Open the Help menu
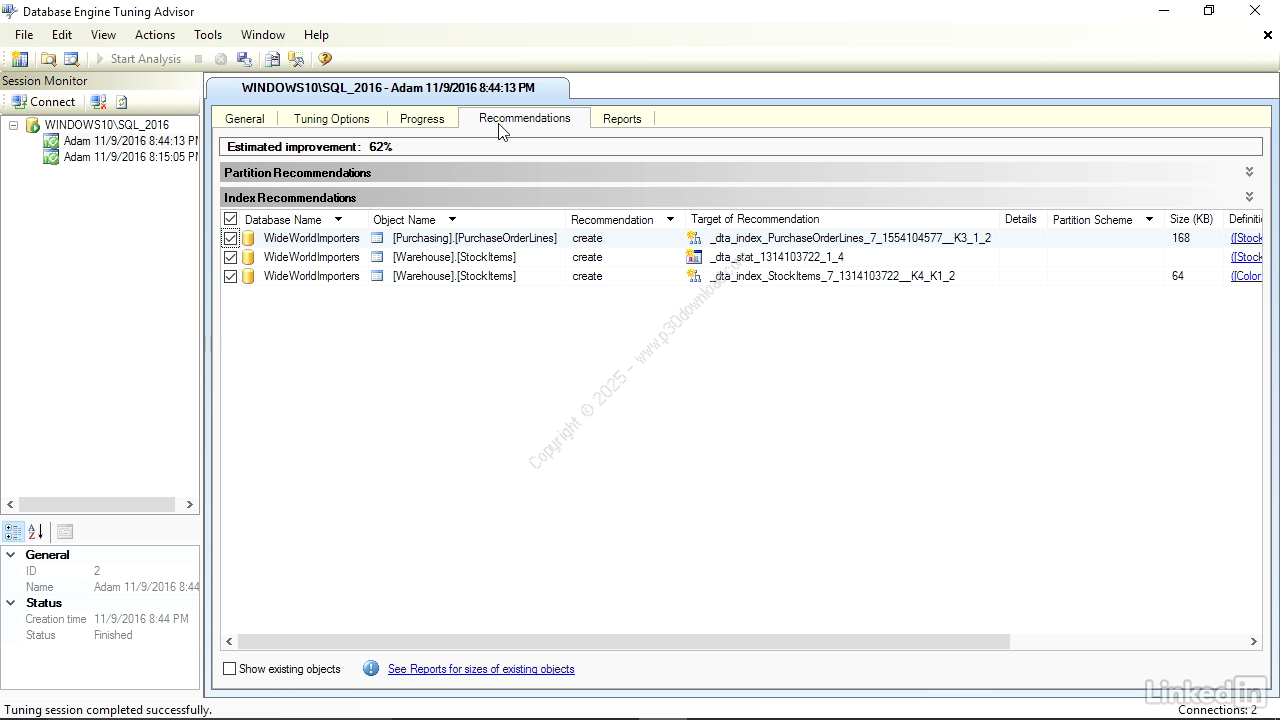Screen dimensions: 1280x720 click(x=316, y=35)
